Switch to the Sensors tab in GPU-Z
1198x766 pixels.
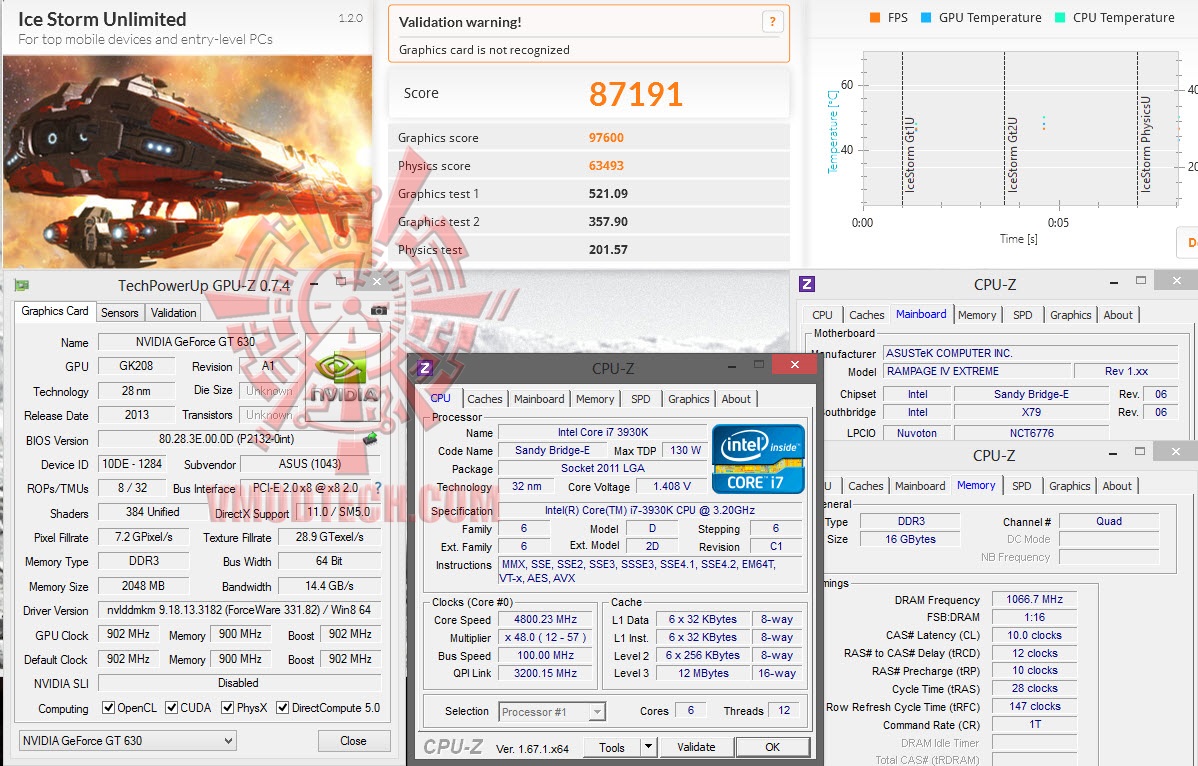point(120,312)
